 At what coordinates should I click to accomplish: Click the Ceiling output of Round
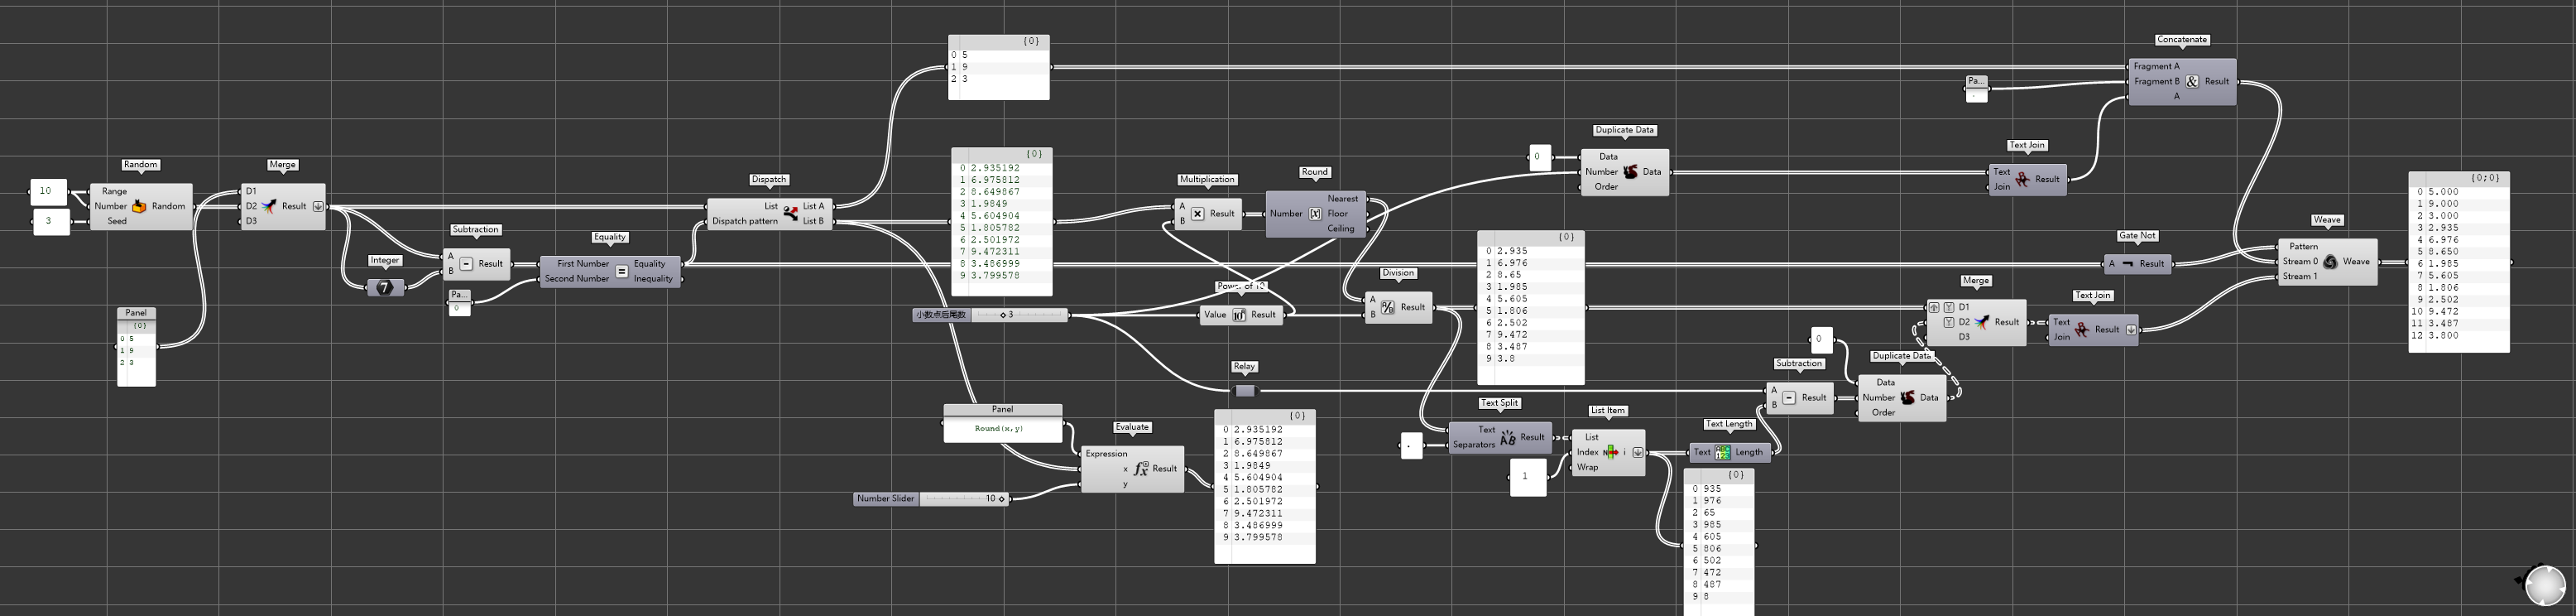(x=1340, y=228)
